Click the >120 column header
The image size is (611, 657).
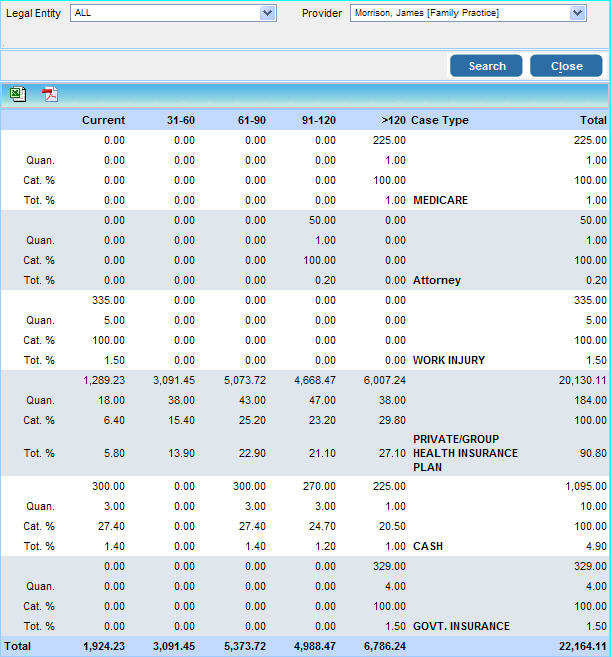point(393,120)
